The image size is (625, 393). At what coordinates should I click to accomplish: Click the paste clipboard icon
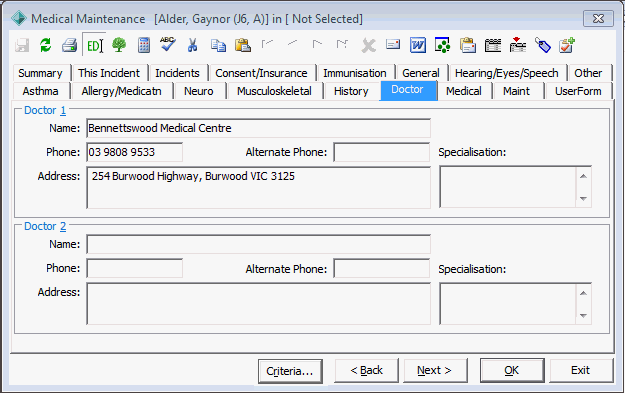point(242,45)
